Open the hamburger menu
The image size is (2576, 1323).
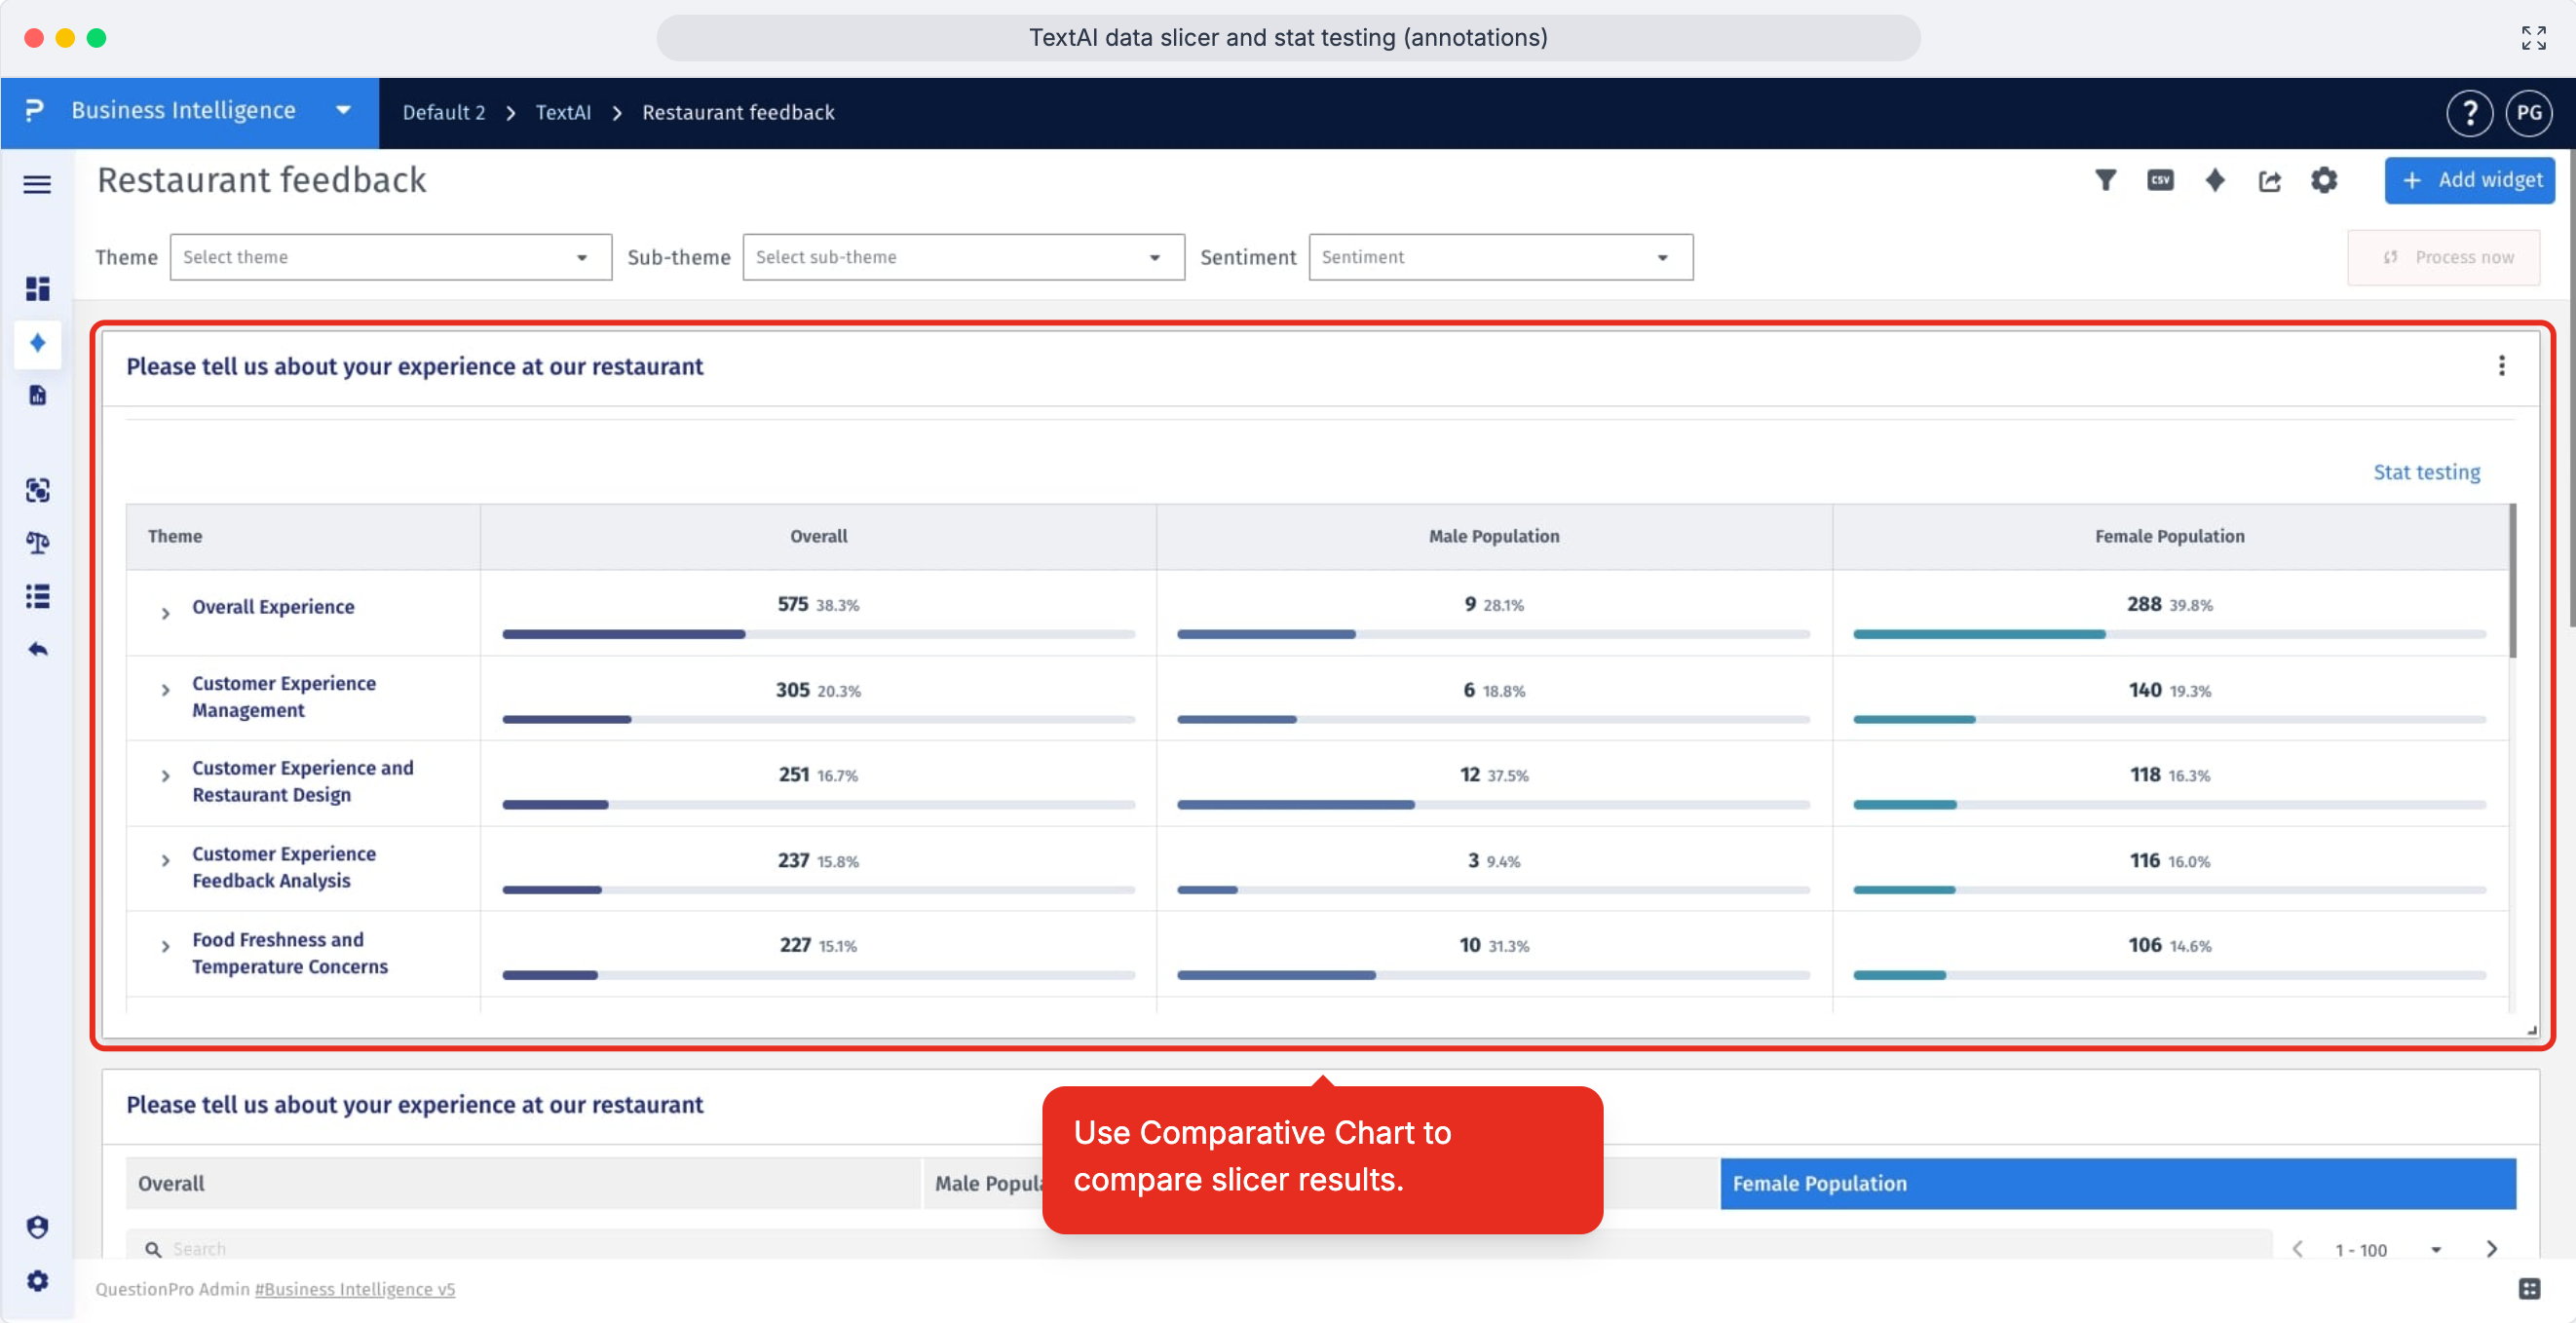click(37, 184)
